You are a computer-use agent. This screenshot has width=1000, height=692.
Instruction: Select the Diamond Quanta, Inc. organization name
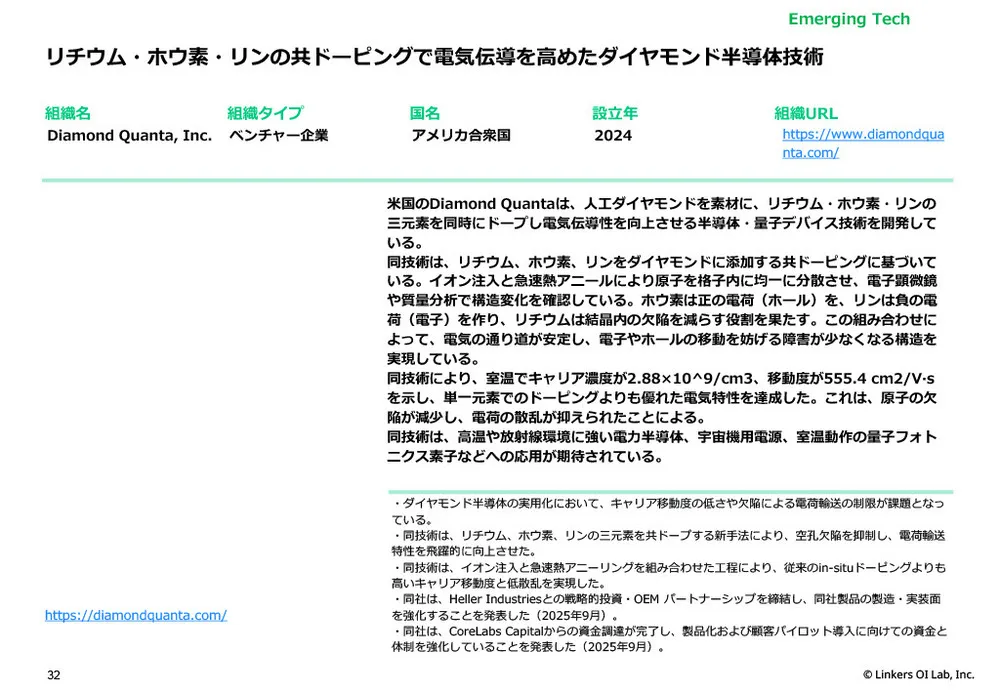tap(129, 135)
